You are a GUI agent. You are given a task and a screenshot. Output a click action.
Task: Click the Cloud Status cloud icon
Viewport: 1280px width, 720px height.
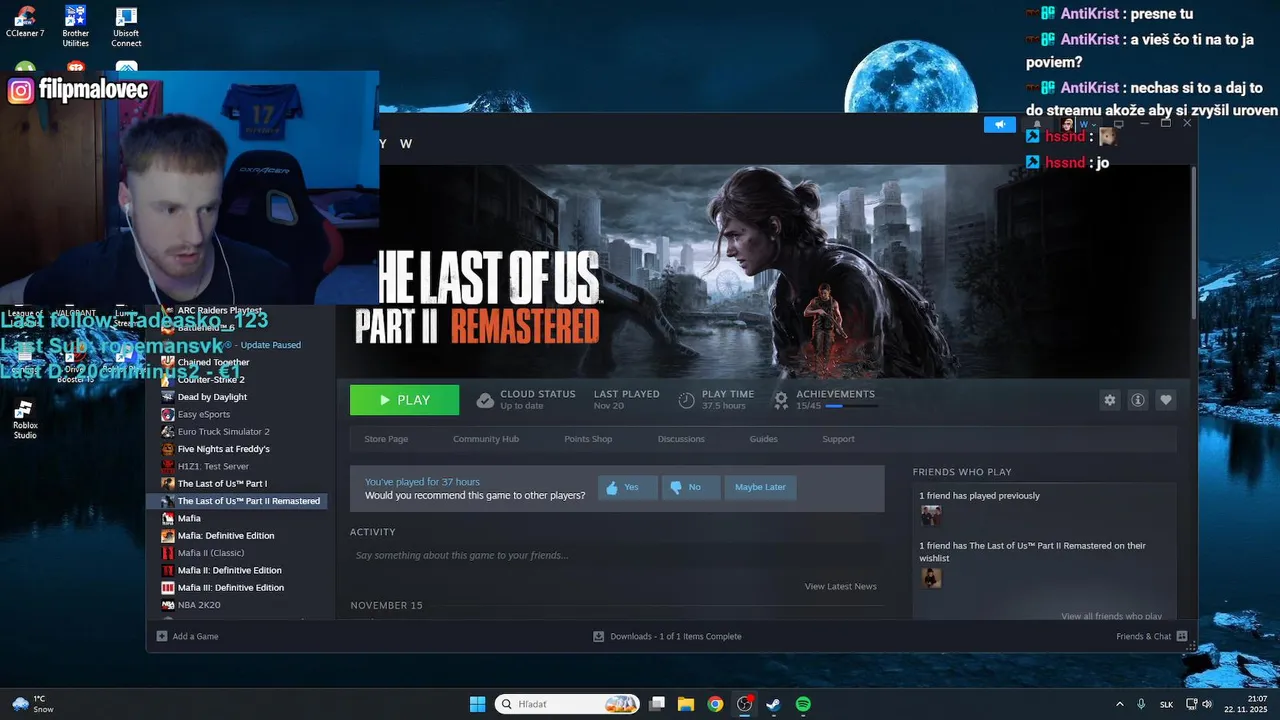[x=485, y=400]
